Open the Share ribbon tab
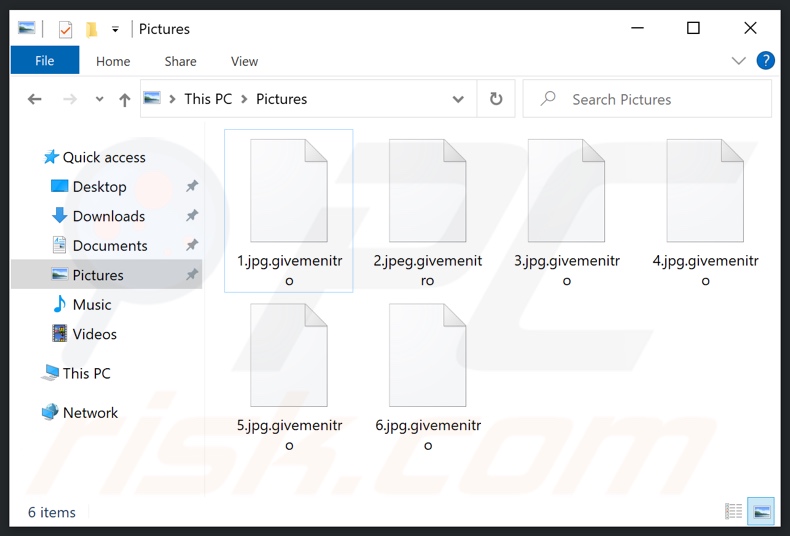 pyautogui.click(x=180, y=61)
